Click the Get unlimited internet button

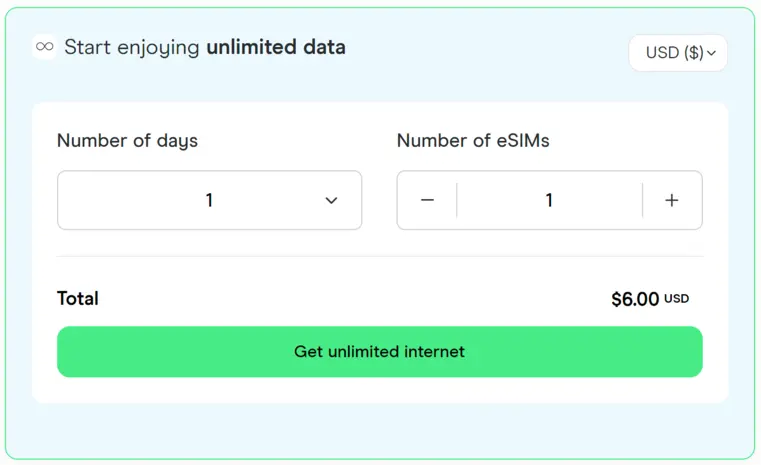[x=380, y=351]
